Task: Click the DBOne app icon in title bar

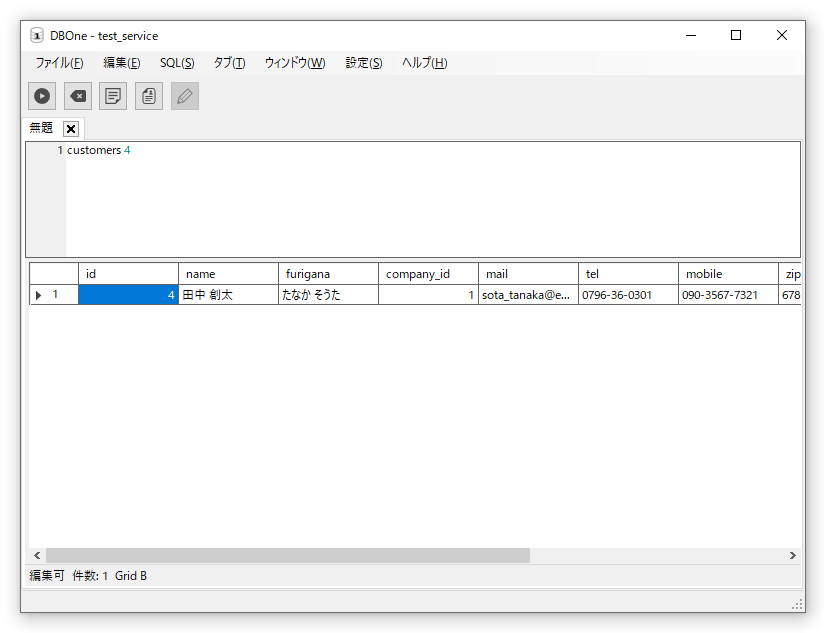Action: point(37,36)
